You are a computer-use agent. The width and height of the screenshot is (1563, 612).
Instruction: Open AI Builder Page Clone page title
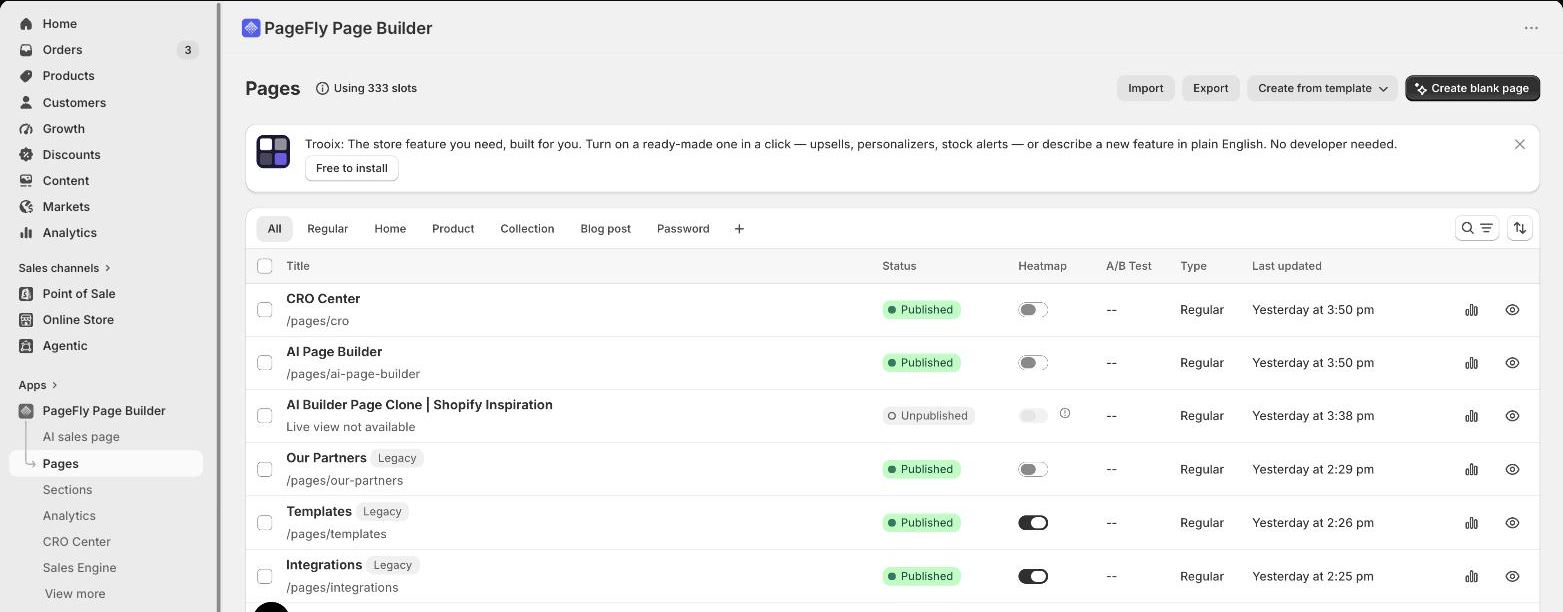pyautogui.click(x=419, y=405)
